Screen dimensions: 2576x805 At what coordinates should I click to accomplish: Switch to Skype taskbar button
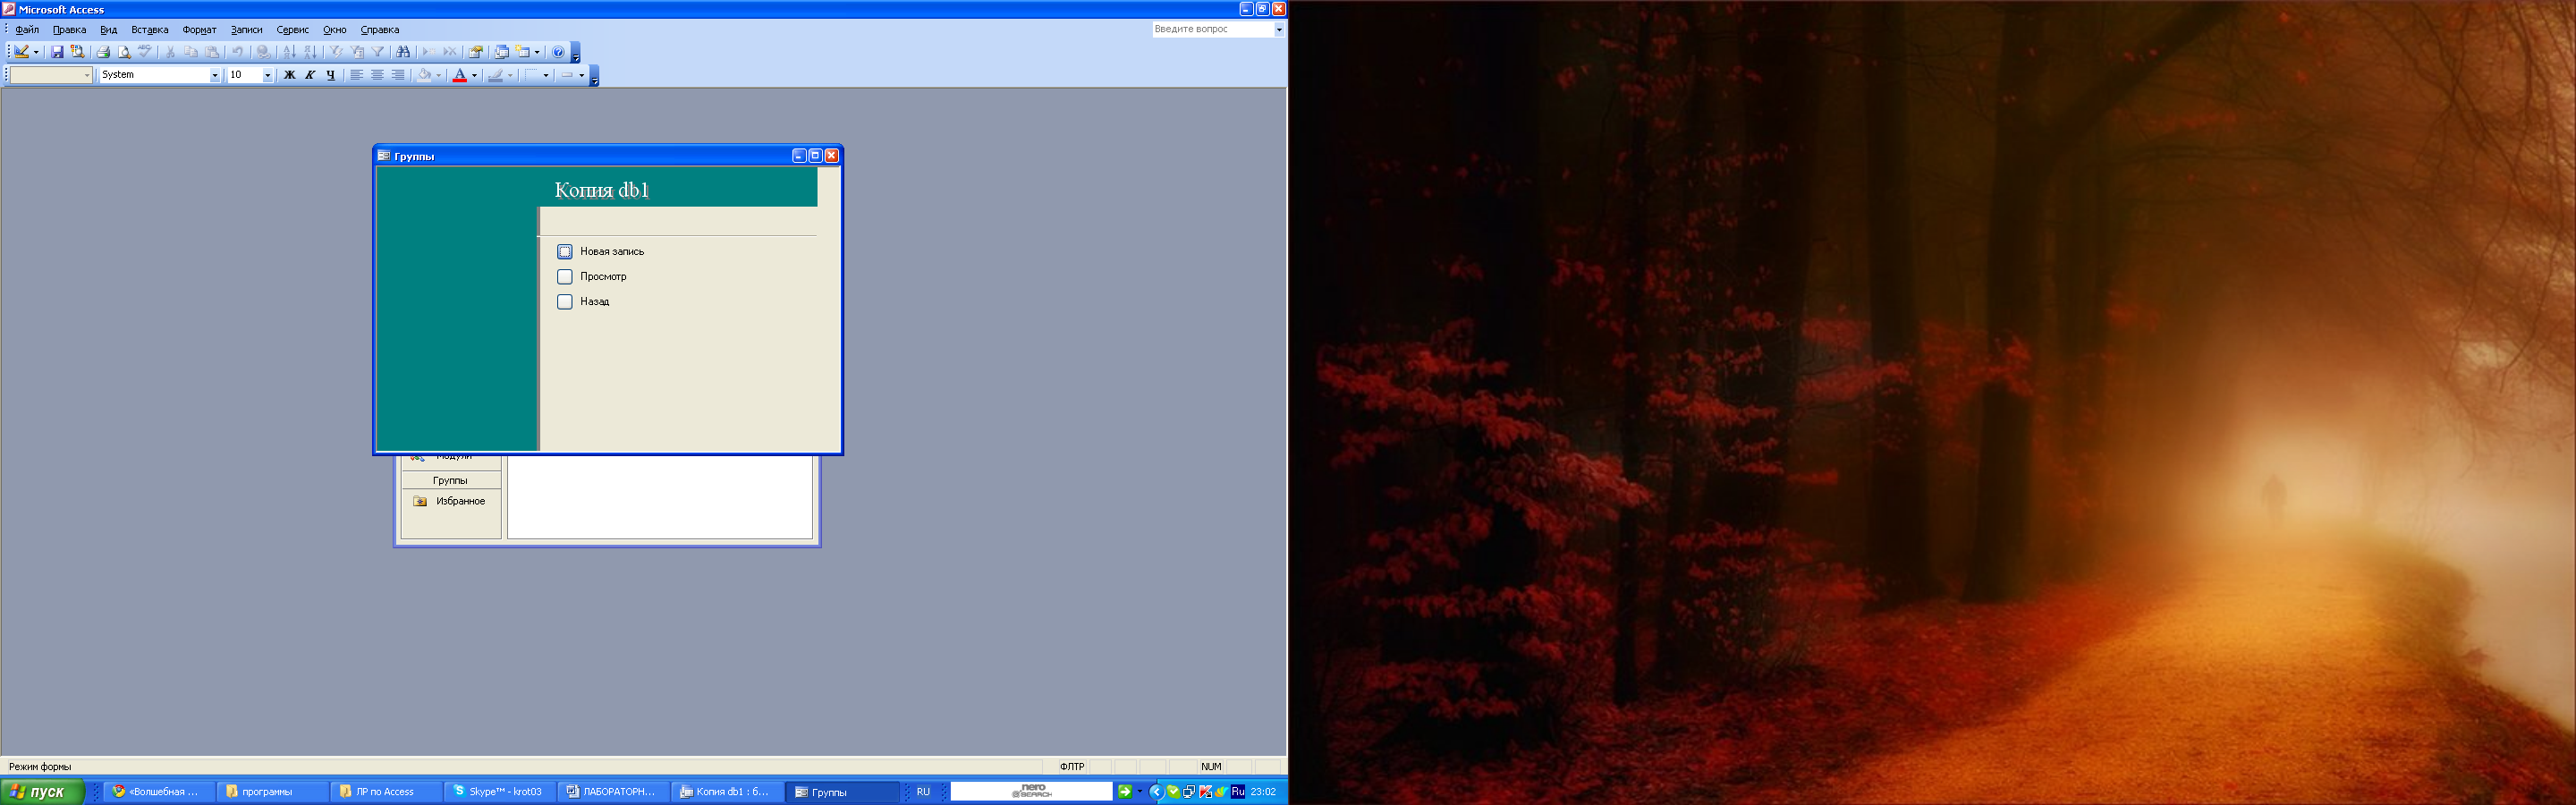click(498, 792)
